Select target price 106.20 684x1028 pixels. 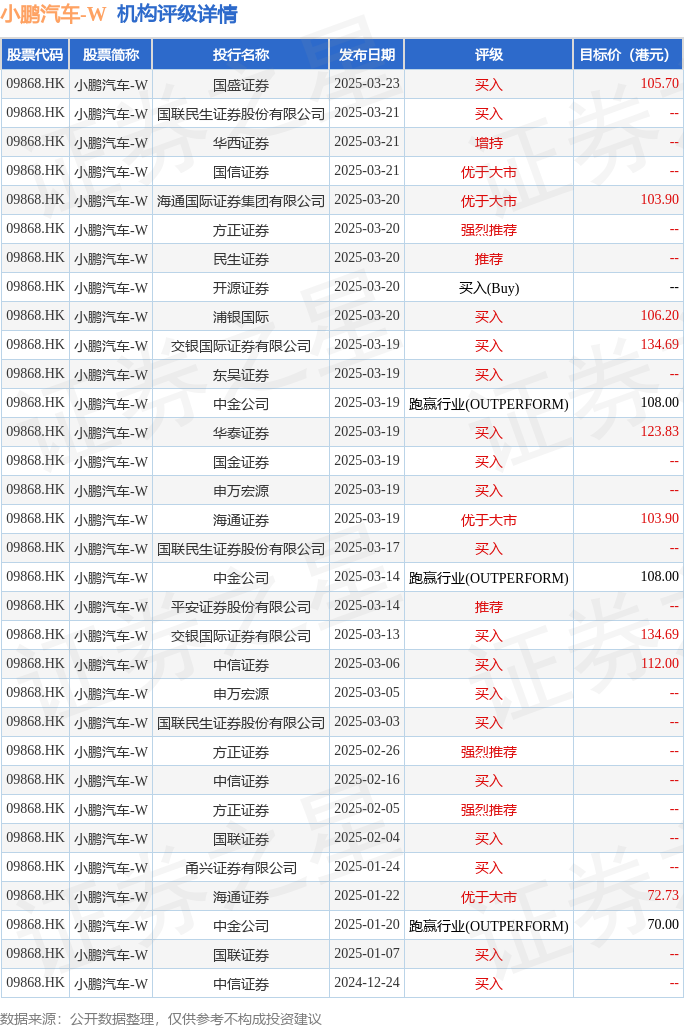[659, 315]
